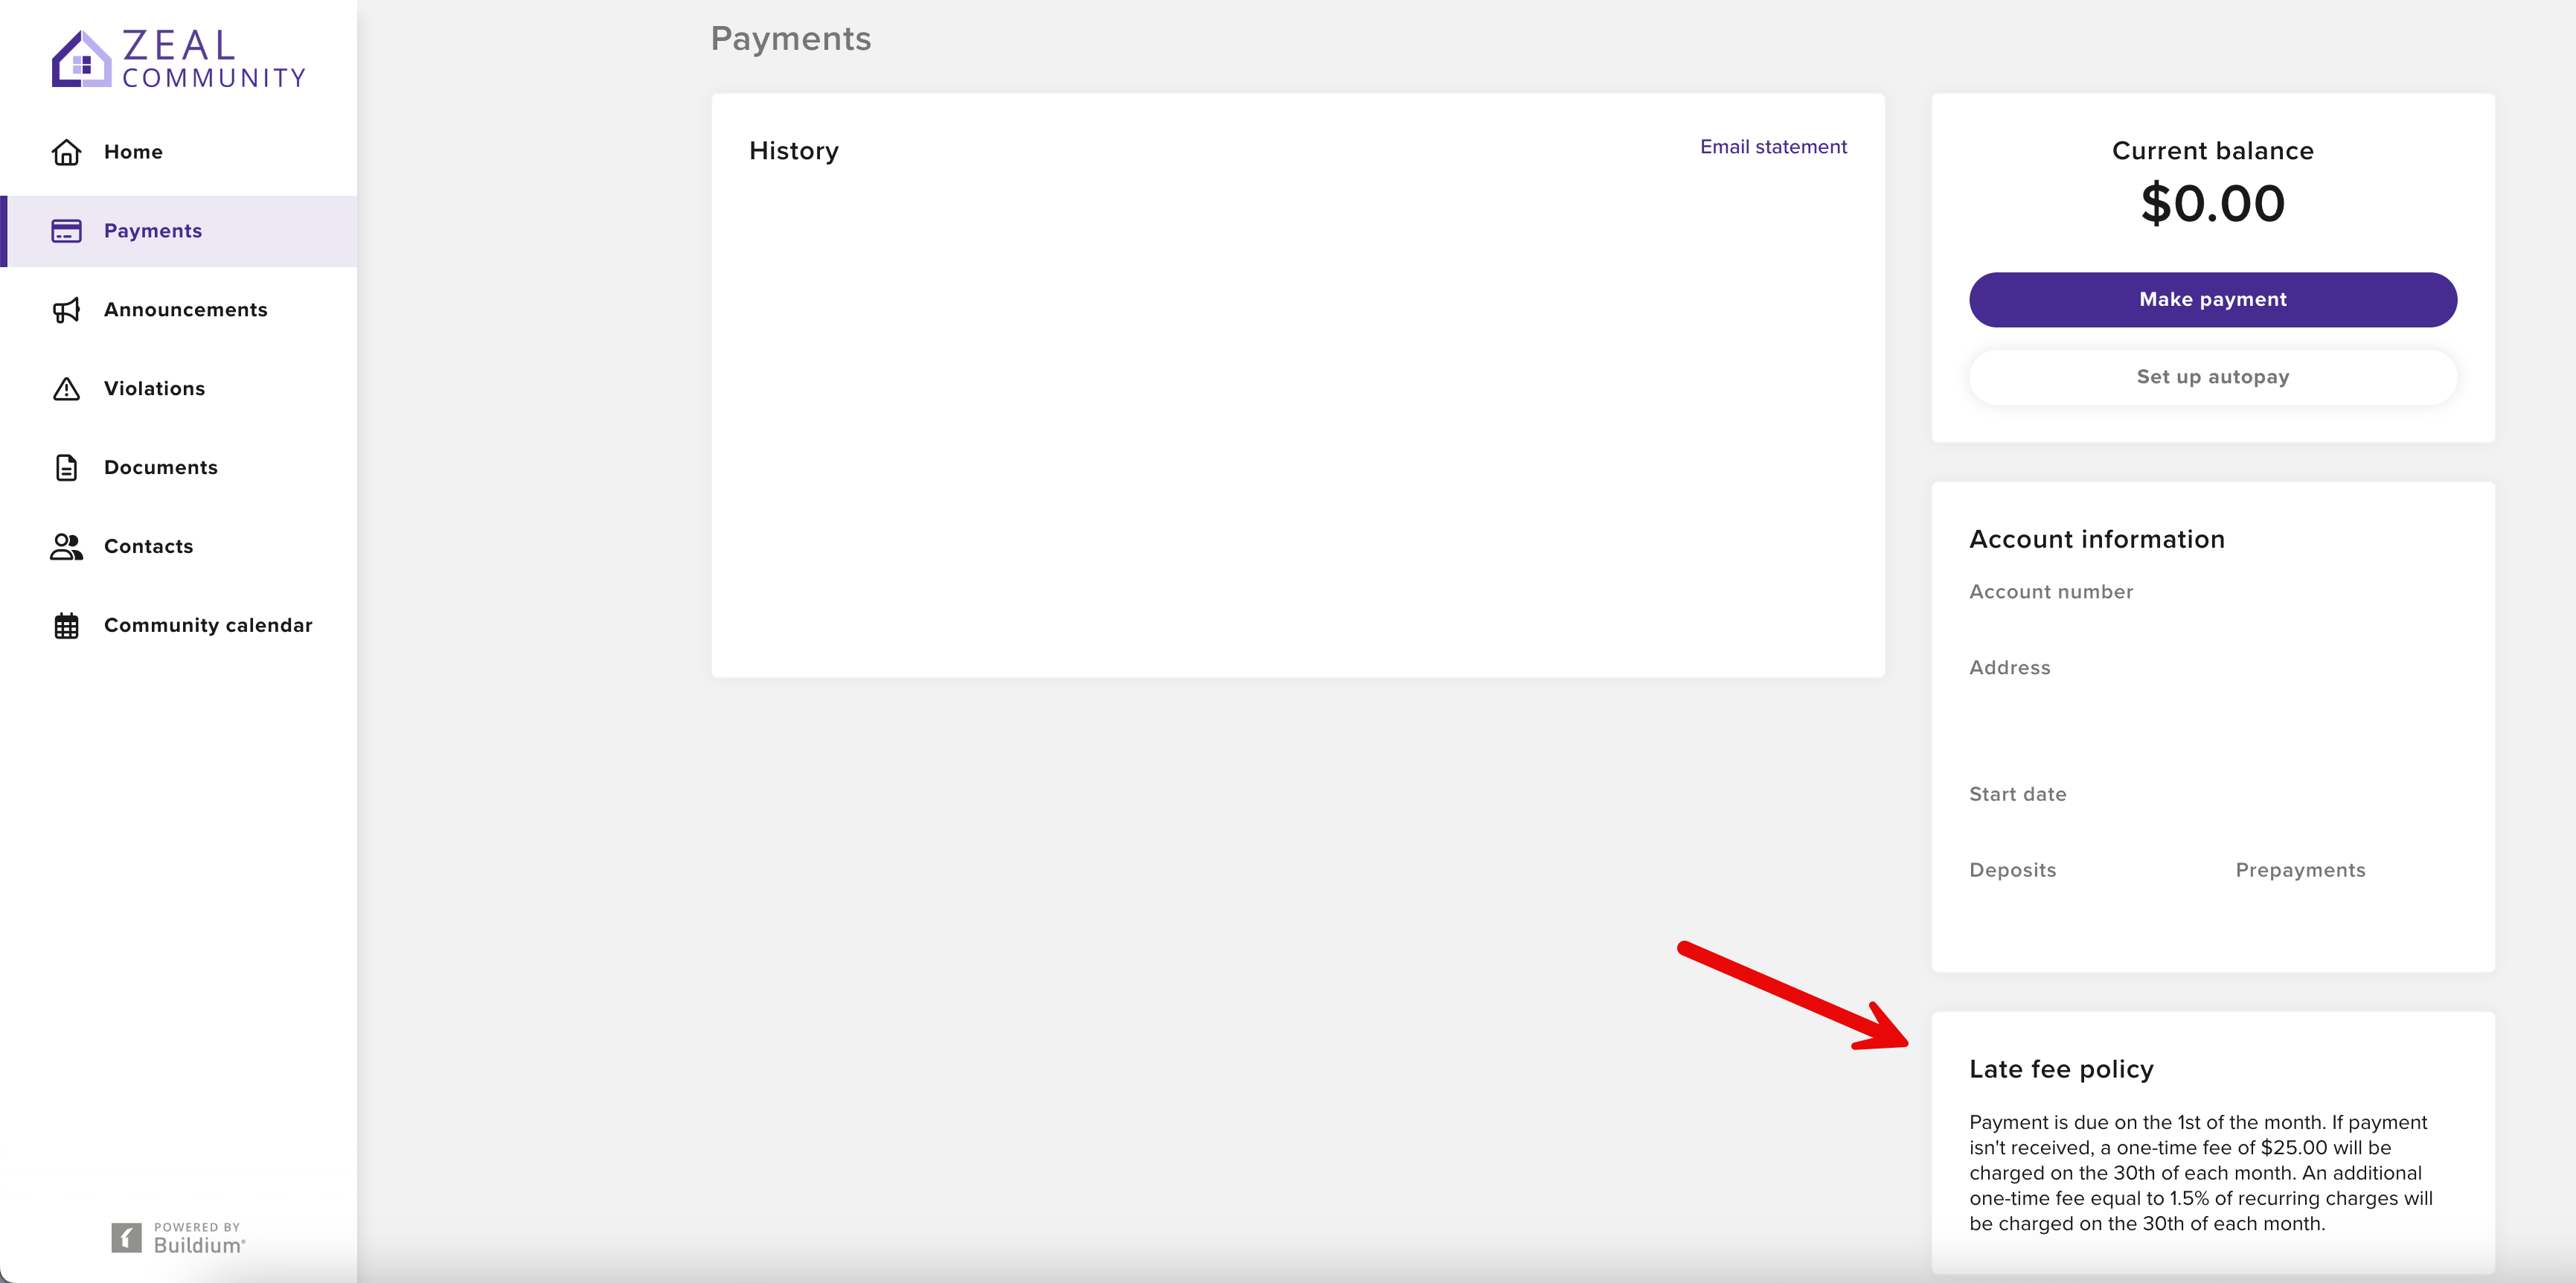Click the Announcements megaphone icon
This screenshot has height=1283, width=2576.
66,310
